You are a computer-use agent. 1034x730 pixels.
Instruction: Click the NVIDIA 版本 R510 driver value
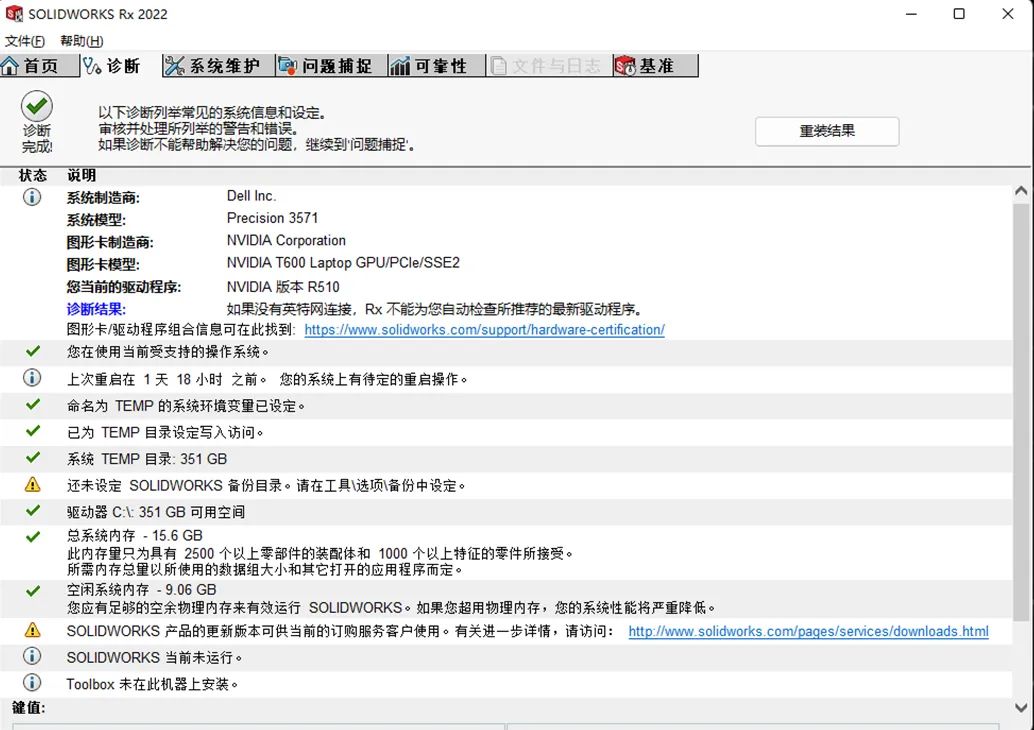click(x=283, y=287)
